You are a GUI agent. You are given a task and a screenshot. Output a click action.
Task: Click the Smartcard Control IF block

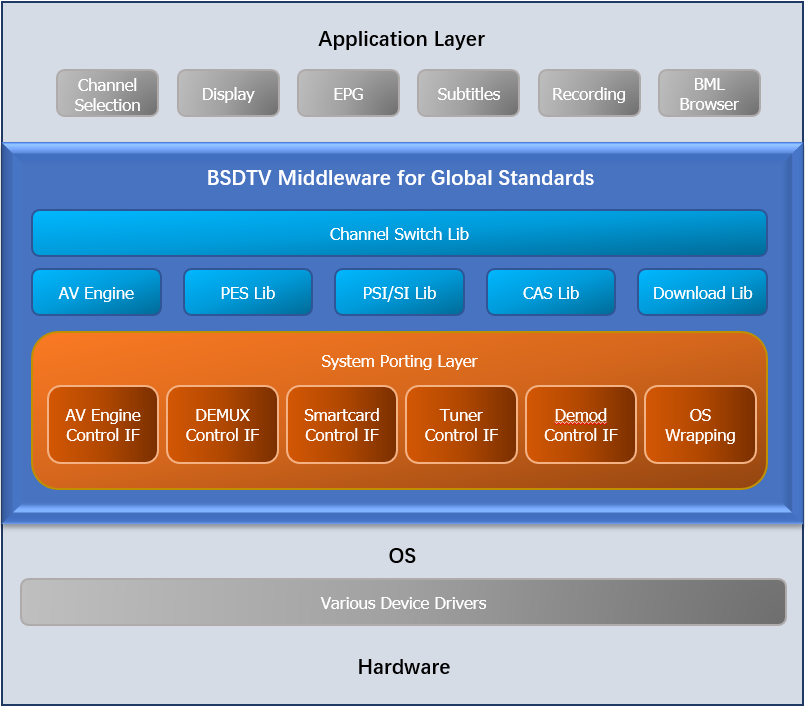(x=342, y=425)
